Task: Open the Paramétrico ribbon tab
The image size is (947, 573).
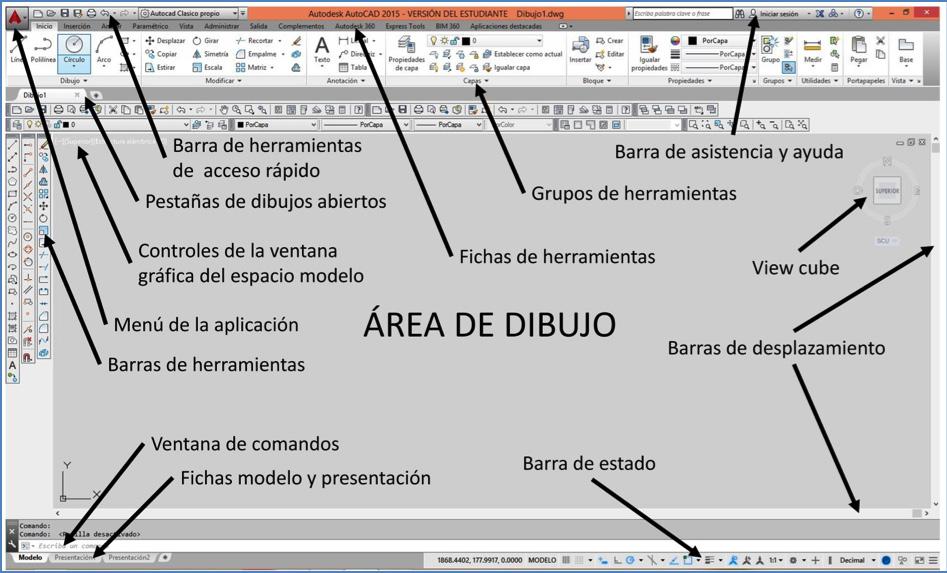Action: (x=150, y=27)
